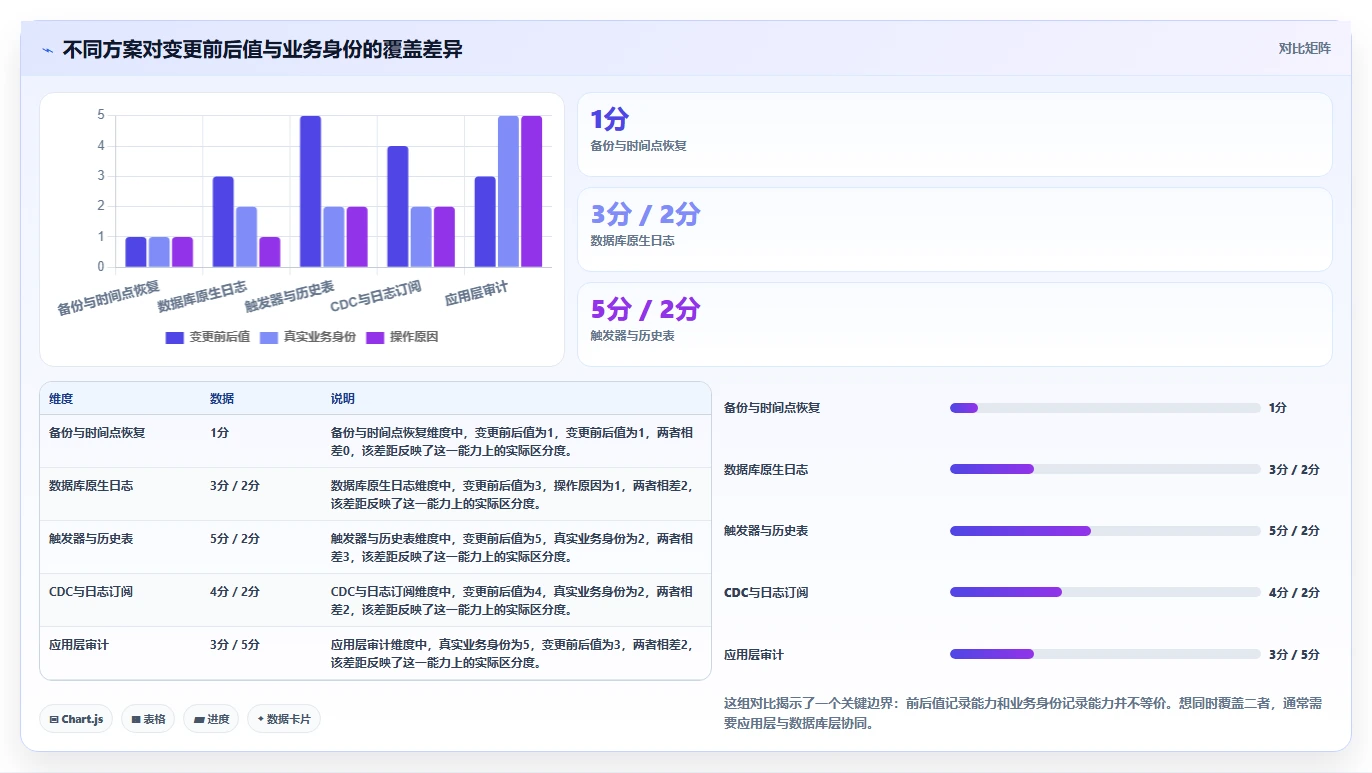Click the 说明 column header
Image resolution: width=1372 pixels, height=773 pixels.
(343, 399)
